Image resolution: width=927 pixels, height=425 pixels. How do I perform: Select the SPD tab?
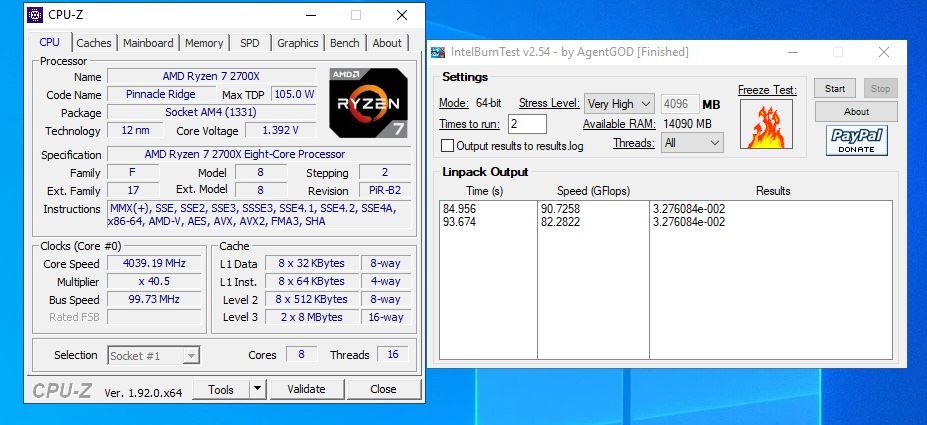click(x=249, y=43)
